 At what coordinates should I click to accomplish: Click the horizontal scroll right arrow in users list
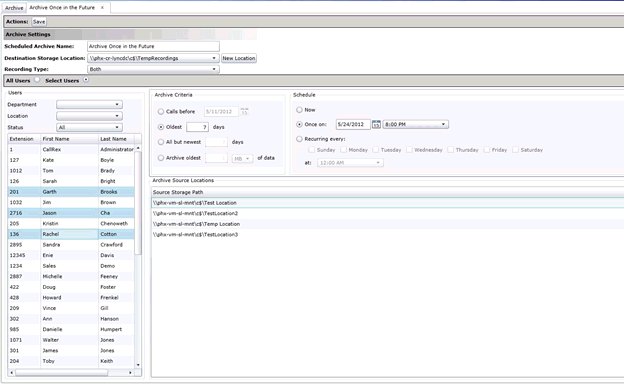click(x=130, y=373)
